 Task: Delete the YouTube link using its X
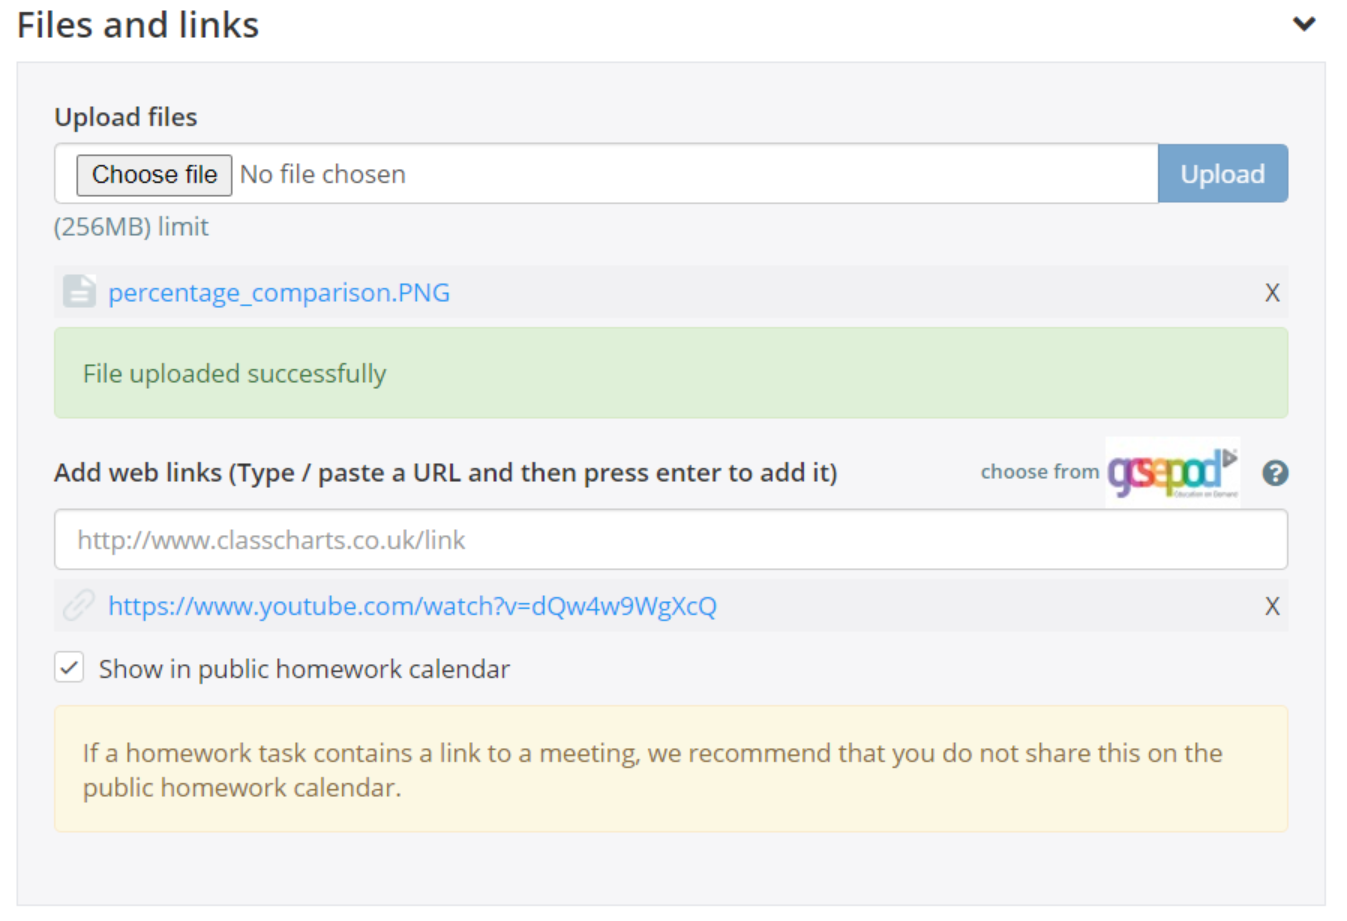(x=1272, y=606)
